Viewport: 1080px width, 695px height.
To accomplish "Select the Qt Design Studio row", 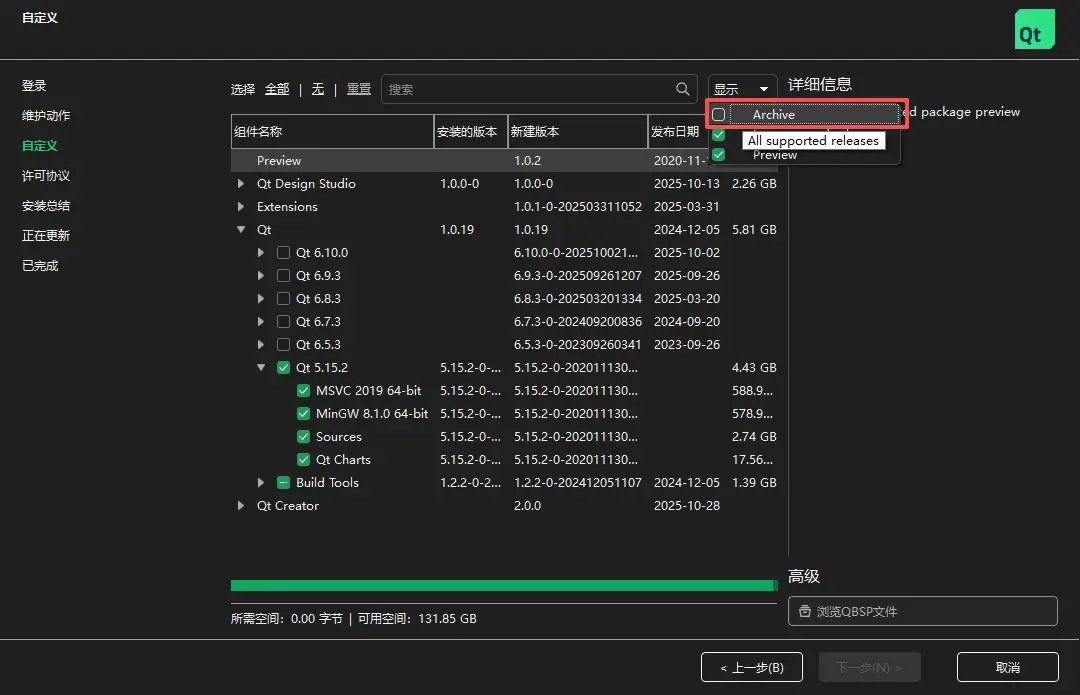I will coord(504,184).
